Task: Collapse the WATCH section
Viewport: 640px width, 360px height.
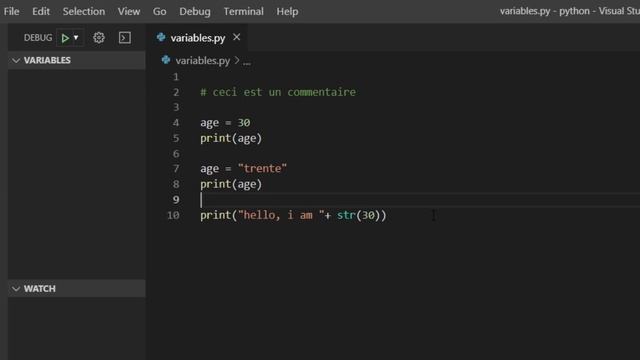Action: [x=77, y=289]
